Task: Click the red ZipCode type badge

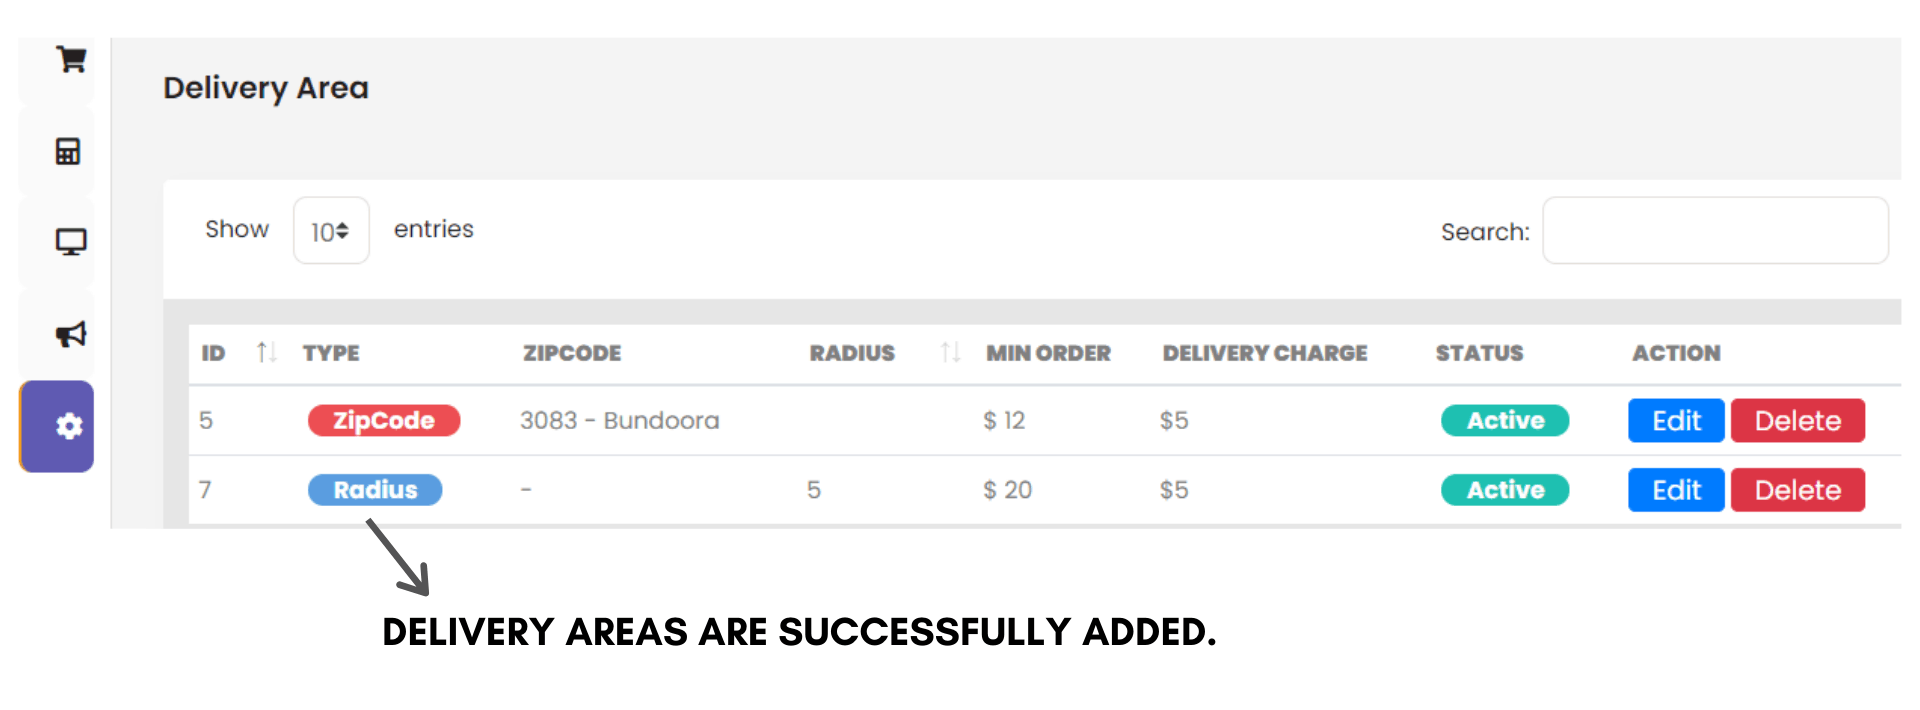Action: coord(383,421)
